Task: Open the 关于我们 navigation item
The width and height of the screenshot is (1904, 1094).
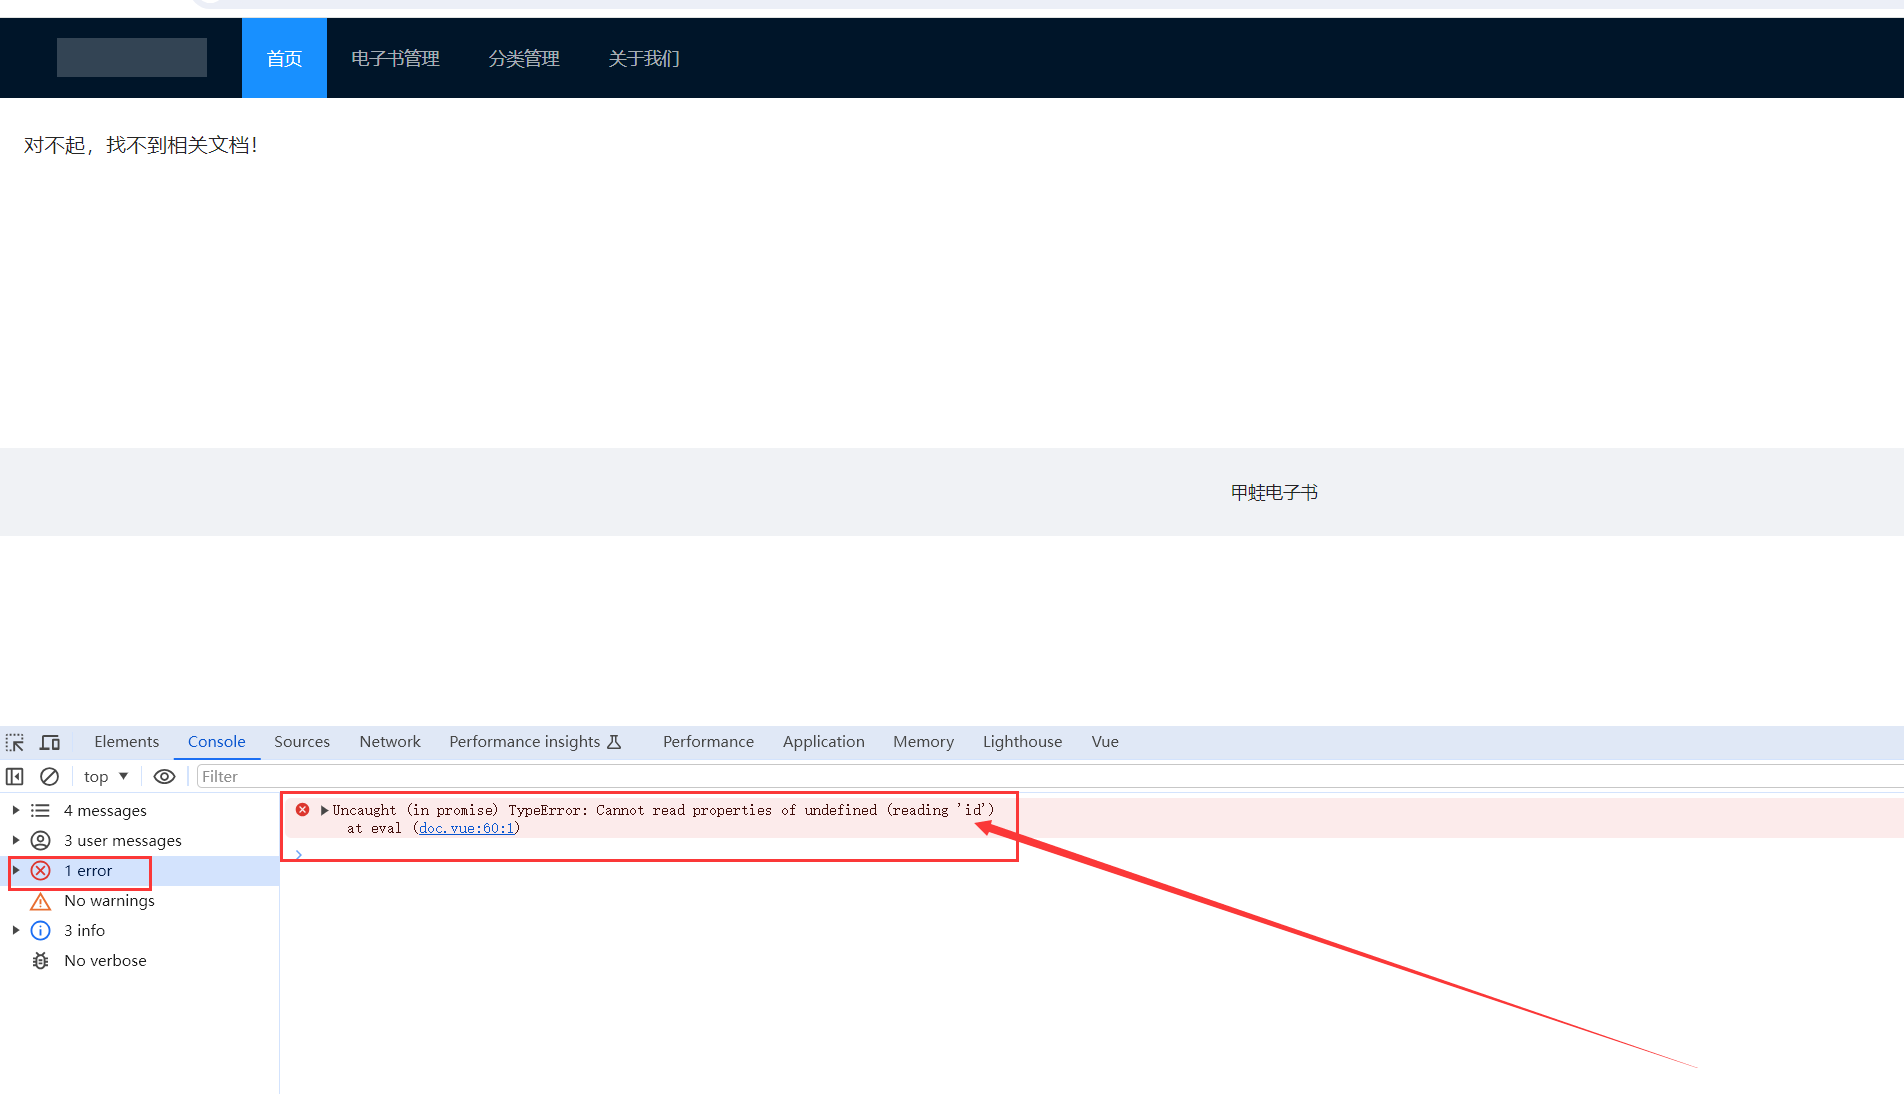Action: tap(644, 58)
